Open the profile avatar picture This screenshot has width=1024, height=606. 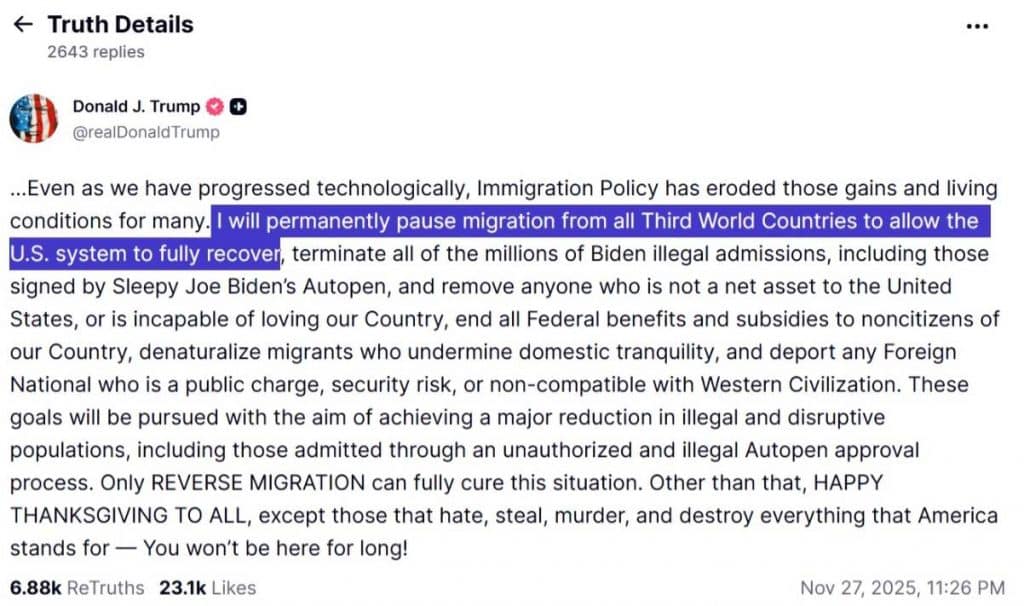34,119
